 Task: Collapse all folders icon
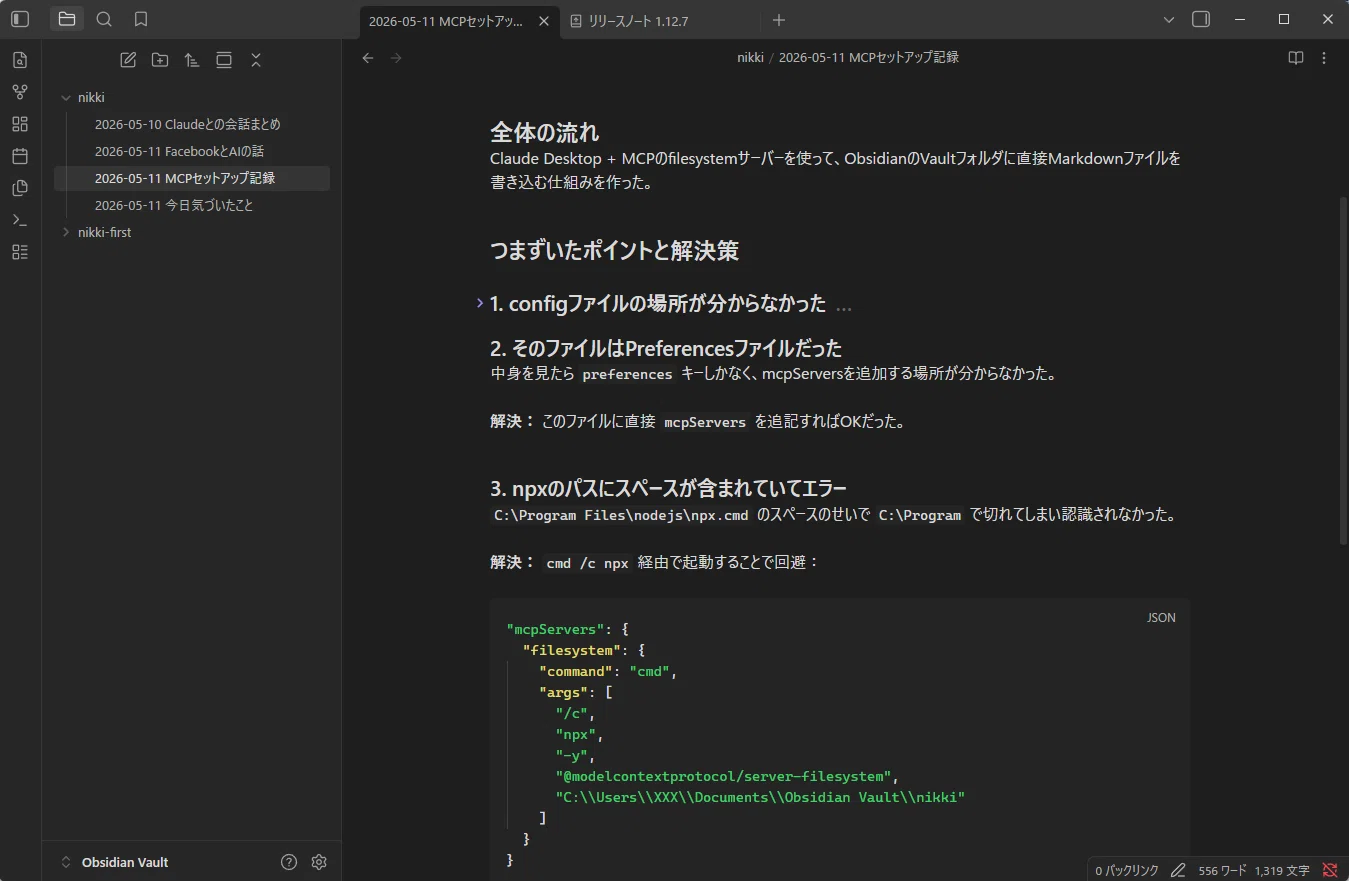coord(256,60)
